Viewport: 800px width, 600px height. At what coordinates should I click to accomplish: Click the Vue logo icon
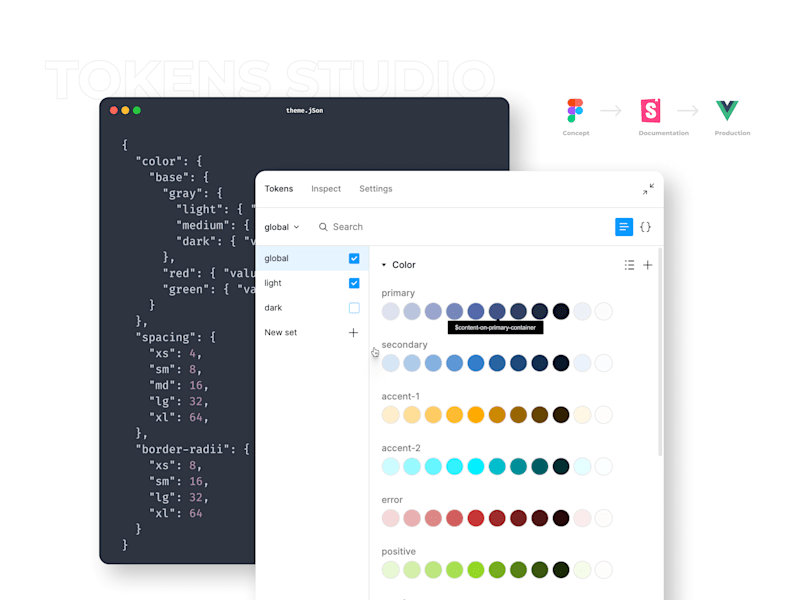click(x=727, y=110)
